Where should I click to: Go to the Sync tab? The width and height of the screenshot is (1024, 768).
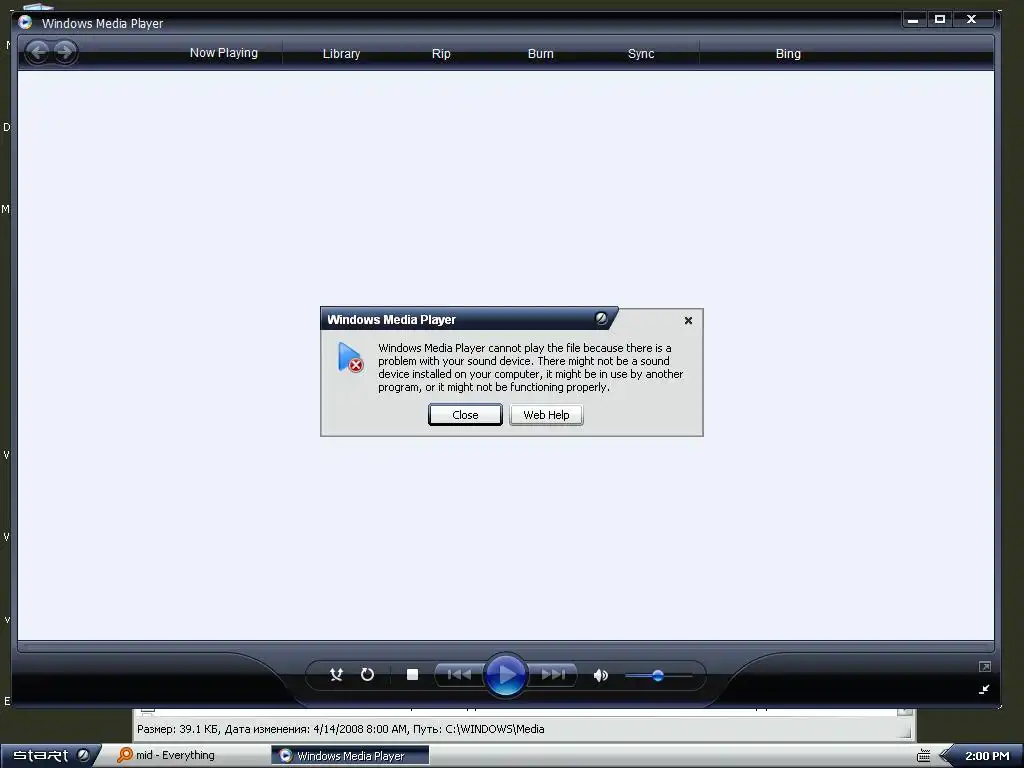tap(641, 54)
